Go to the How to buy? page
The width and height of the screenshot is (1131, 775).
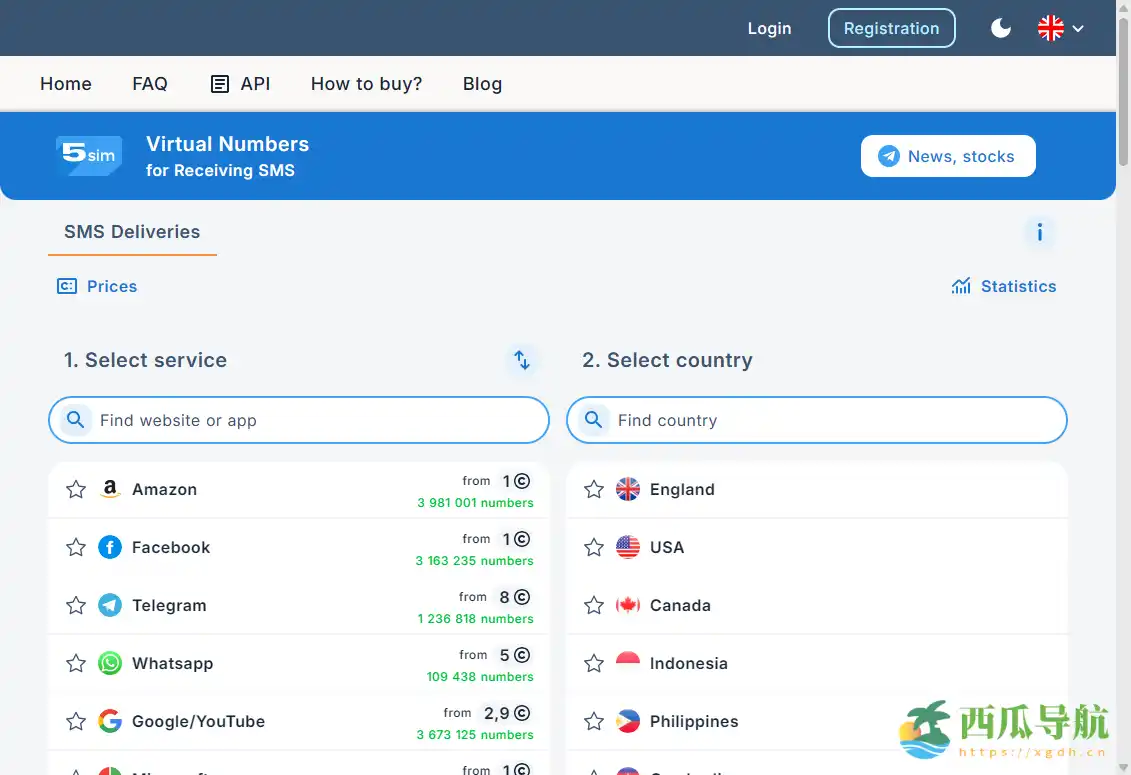click(x=366, y=84)
